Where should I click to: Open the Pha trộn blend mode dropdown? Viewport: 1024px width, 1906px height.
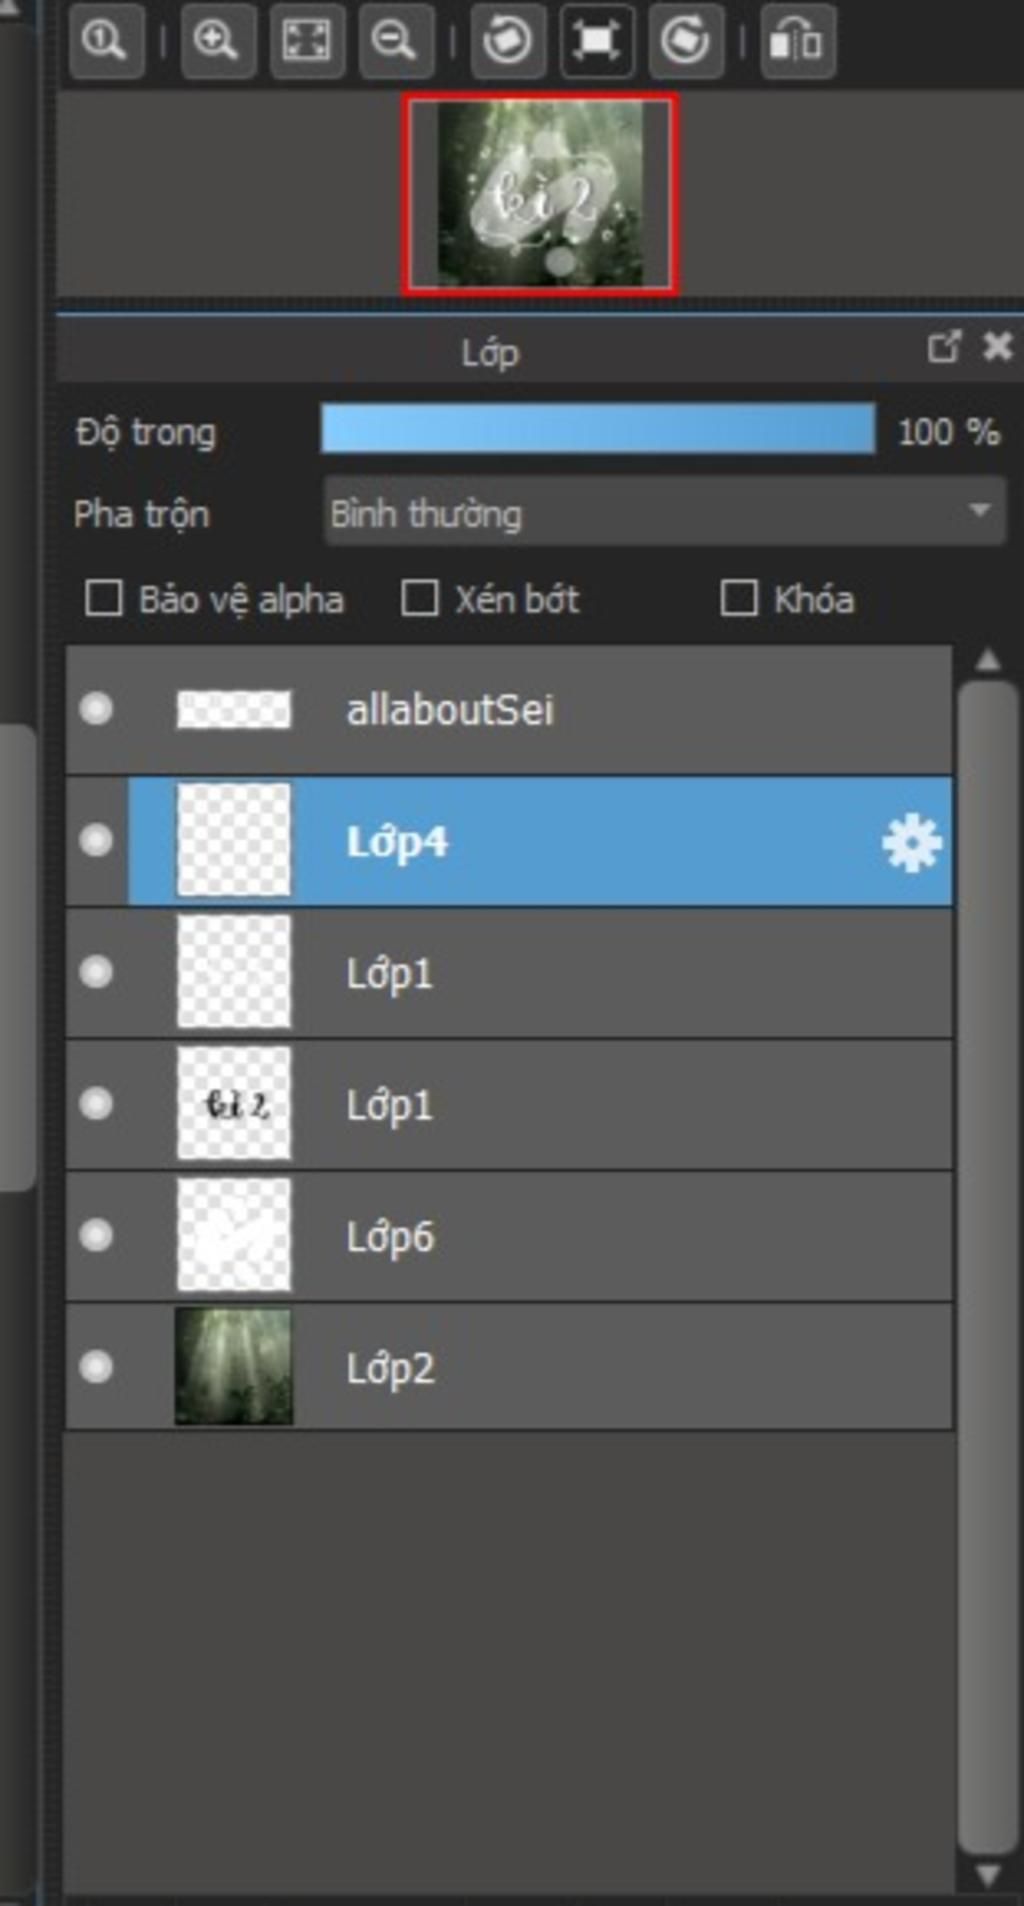click(x=664, y=513)
